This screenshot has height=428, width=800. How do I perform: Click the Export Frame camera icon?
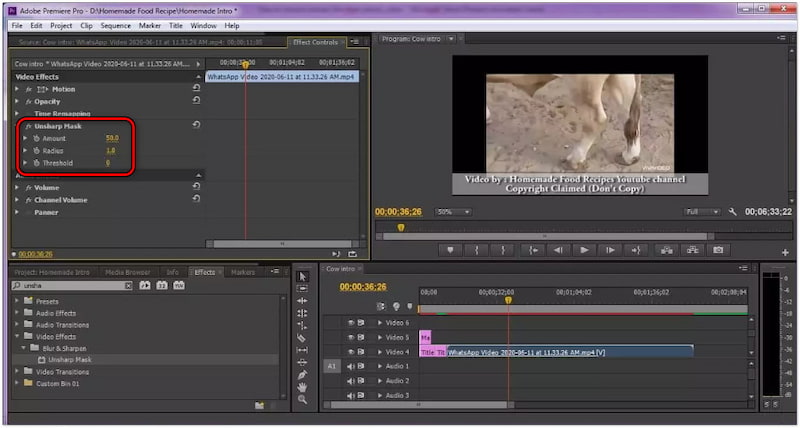717,250
